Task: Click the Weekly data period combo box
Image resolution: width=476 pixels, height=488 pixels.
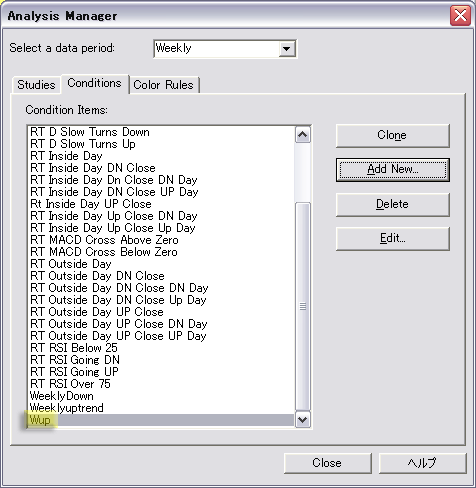Action: coord(225,49)
